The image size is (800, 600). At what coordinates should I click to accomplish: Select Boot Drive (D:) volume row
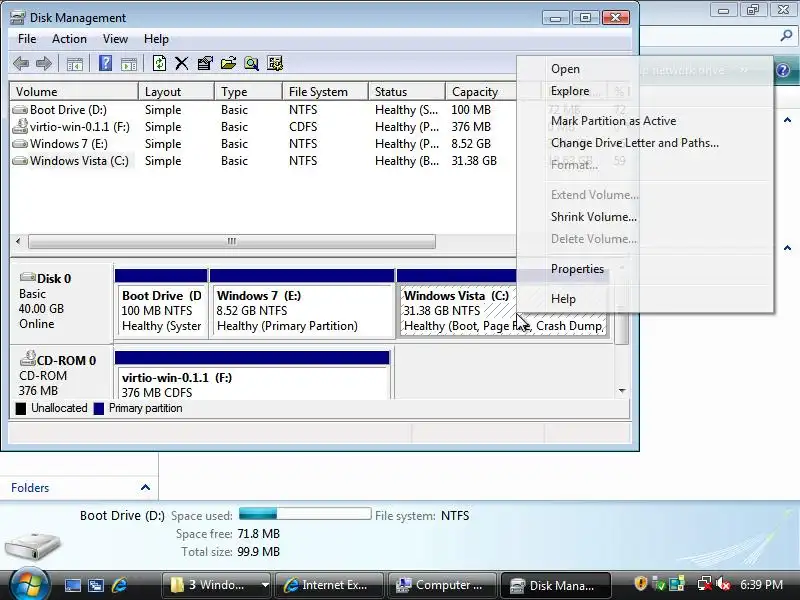[263, 110]
